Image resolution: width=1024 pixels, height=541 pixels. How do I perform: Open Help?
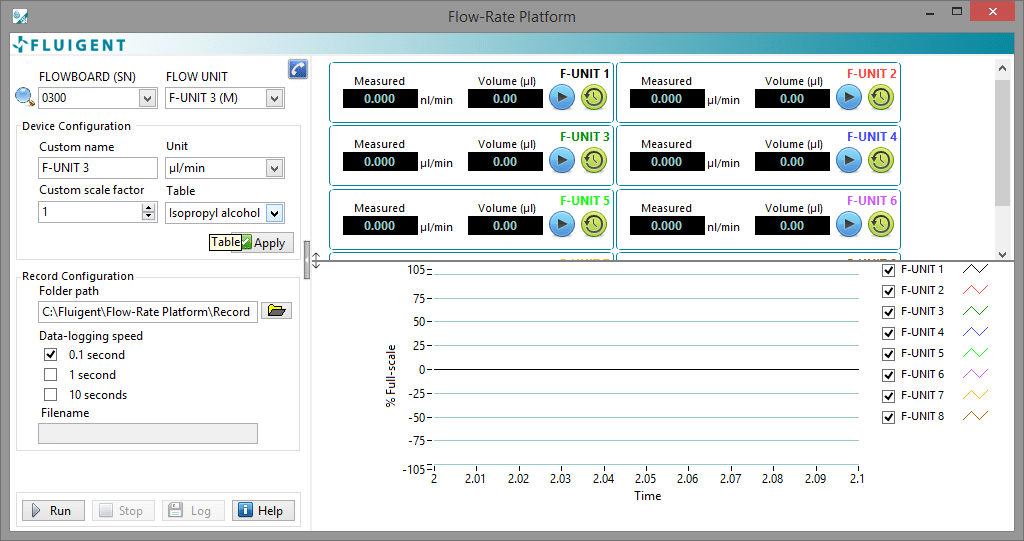[263, 510]
